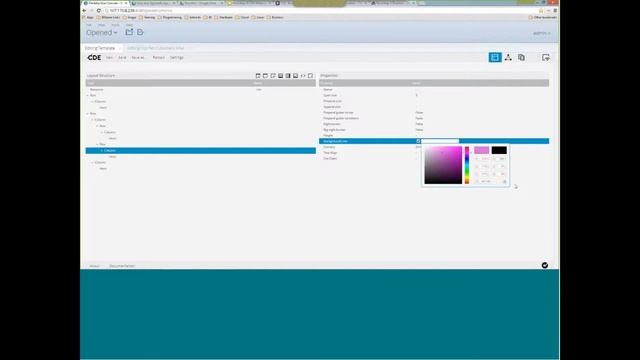Click the browser reload icon
The width and height of the screenshot is (640, 360).
[98, 10]
